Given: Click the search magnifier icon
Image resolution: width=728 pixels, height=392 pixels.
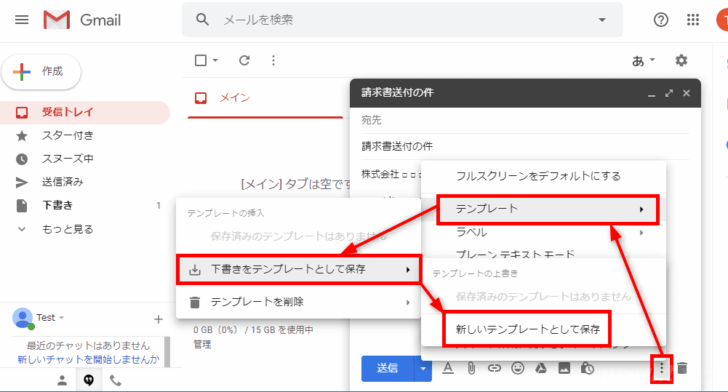Looking at the screenshot, I should pyautogui.click(x=202, y=20).
